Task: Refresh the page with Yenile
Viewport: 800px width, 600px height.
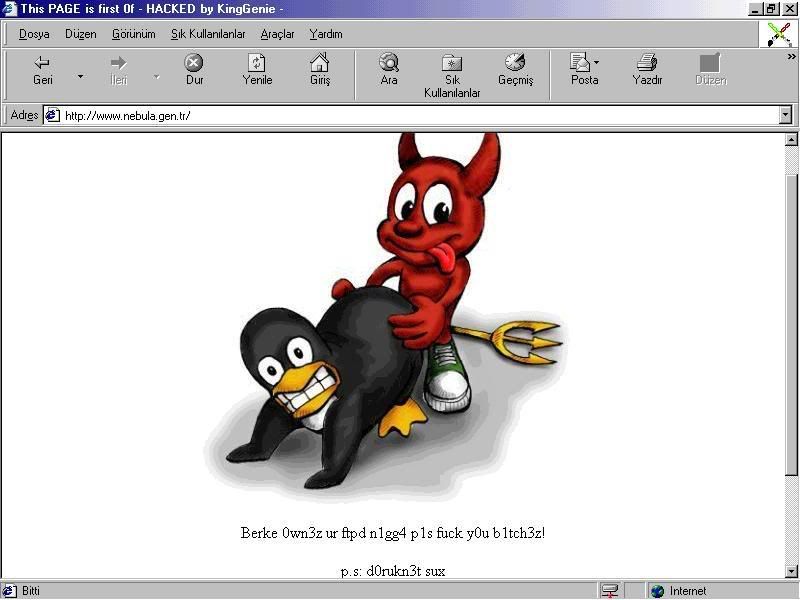Action: [257, 71]
